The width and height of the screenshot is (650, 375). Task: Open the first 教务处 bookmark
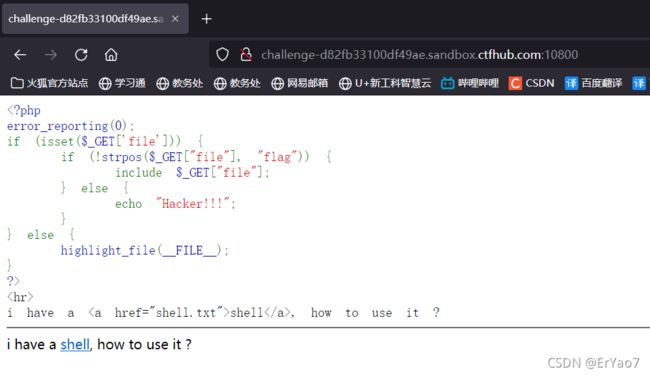coord(179,83)
